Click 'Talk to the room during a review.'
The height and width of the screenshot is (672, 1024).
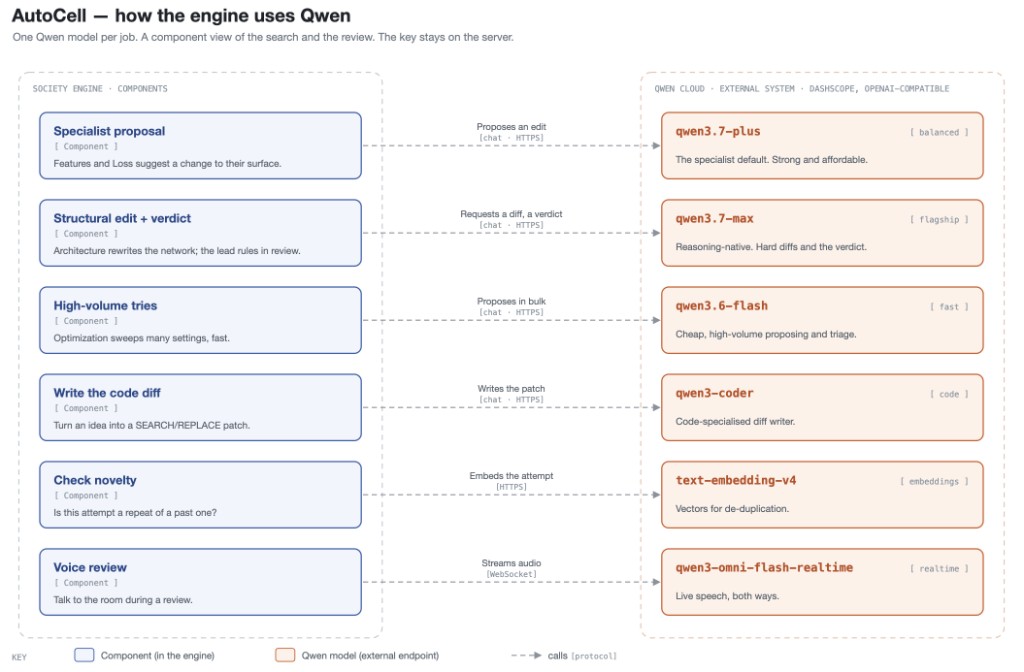click(x=123, y=600)
